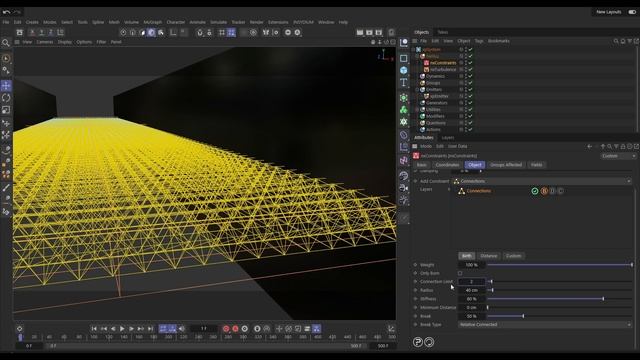Screen dimensions: 640x360
Task: Open the Add Constraint Connections dropdown
Action: (x=542, y=181)
